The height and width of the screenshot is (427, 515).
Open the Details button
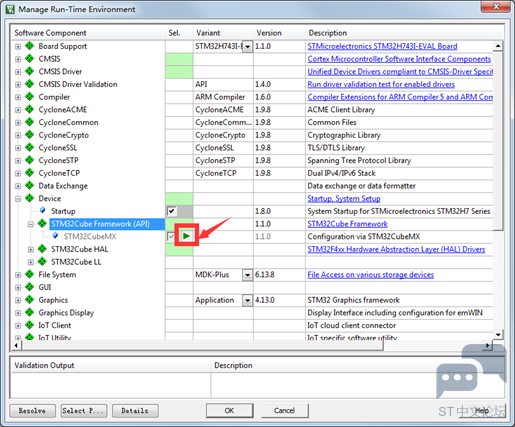(x=135, y=411)
